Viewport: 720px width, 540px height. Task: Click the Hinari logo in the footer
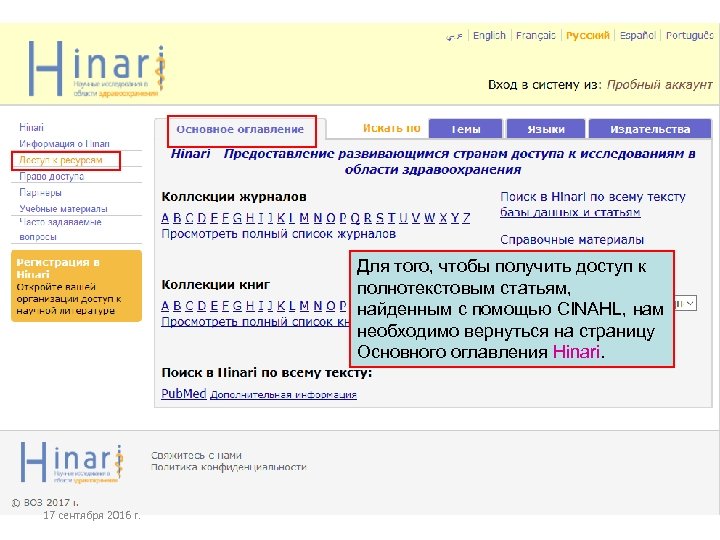72,463
